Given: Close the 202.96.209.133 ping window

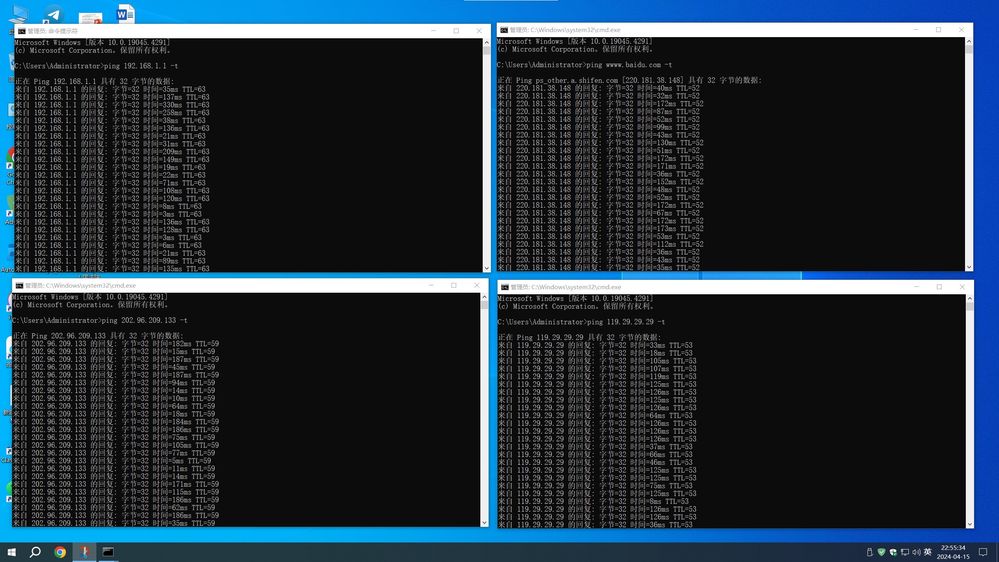Looking at the screenshot, I should (477, 285).
